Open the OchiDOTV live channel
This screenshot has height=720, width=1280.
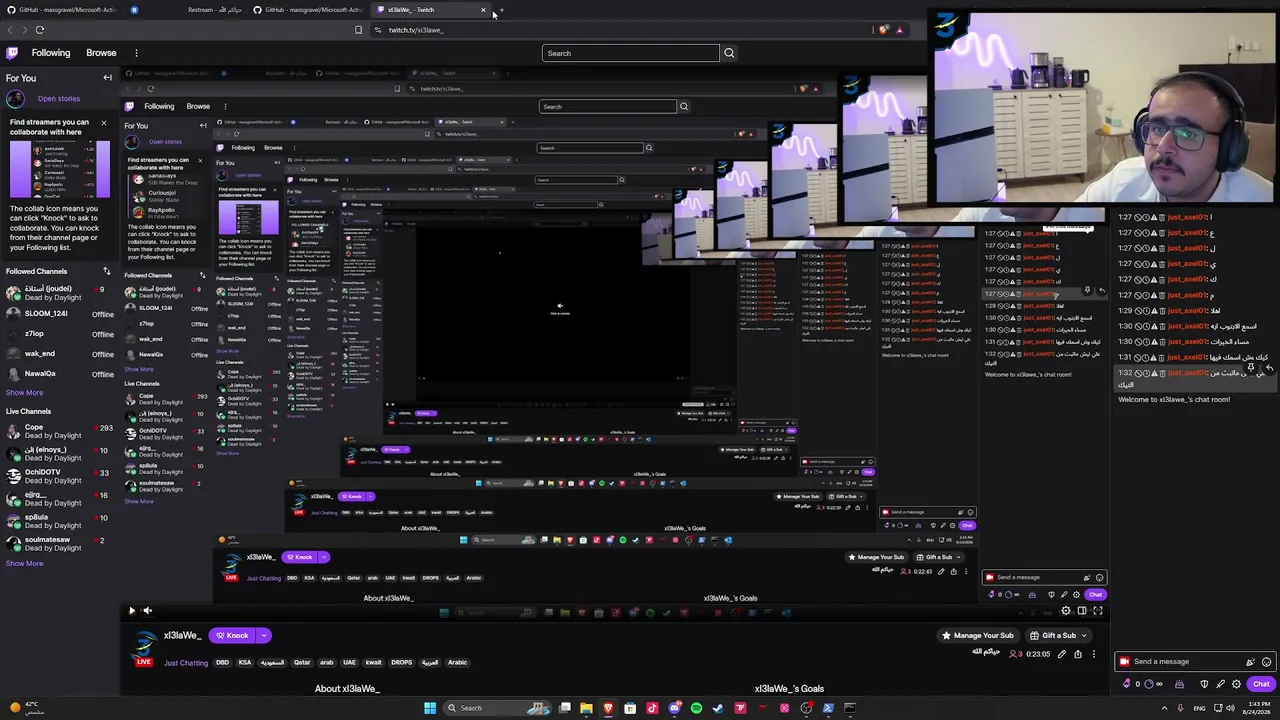60,476
